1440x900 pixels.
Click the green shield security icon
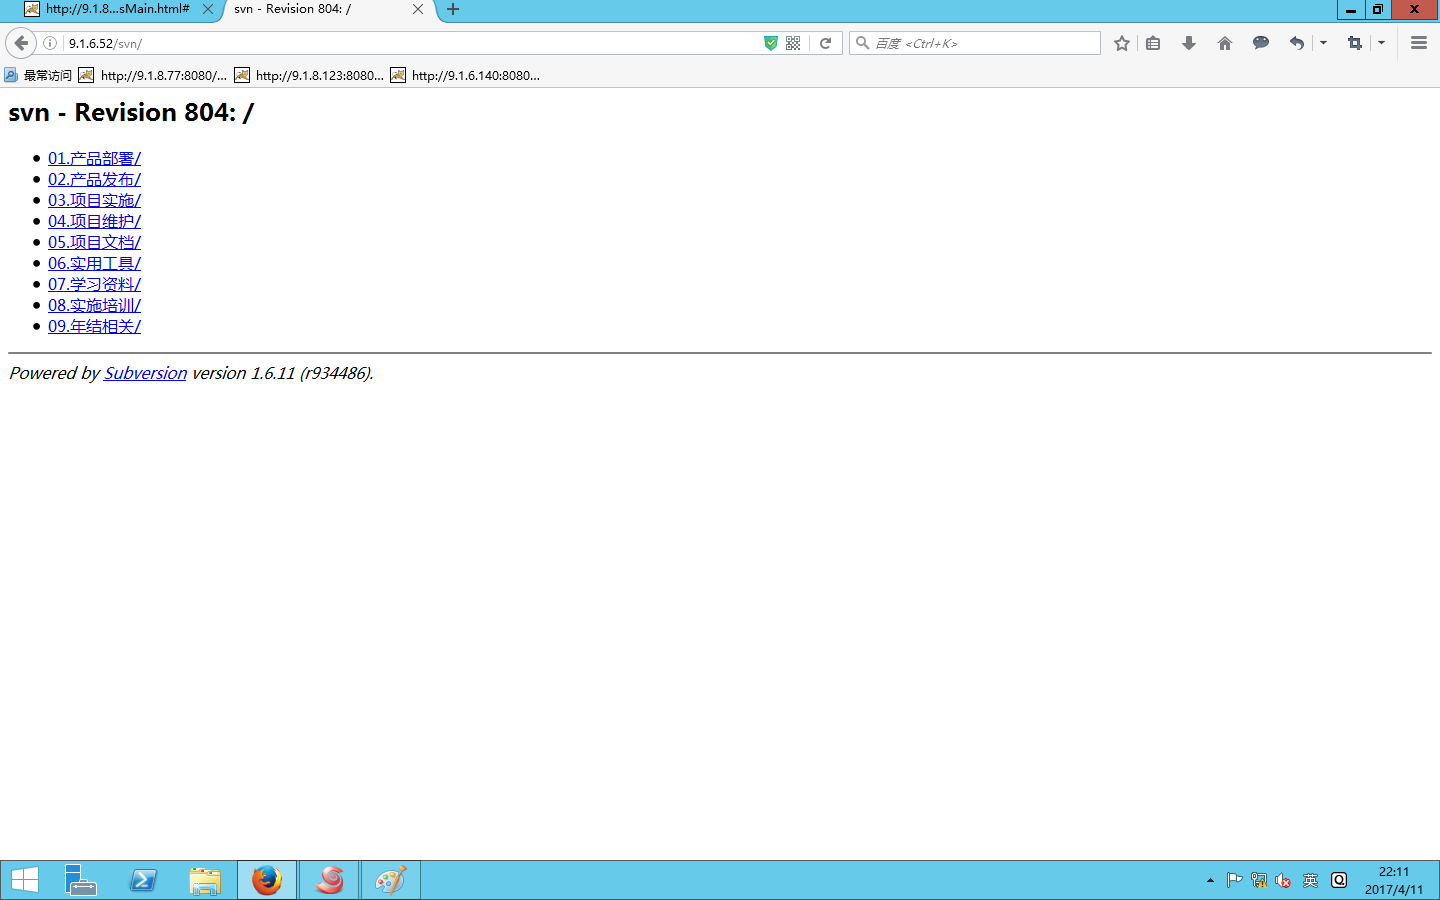click(770, 43)
